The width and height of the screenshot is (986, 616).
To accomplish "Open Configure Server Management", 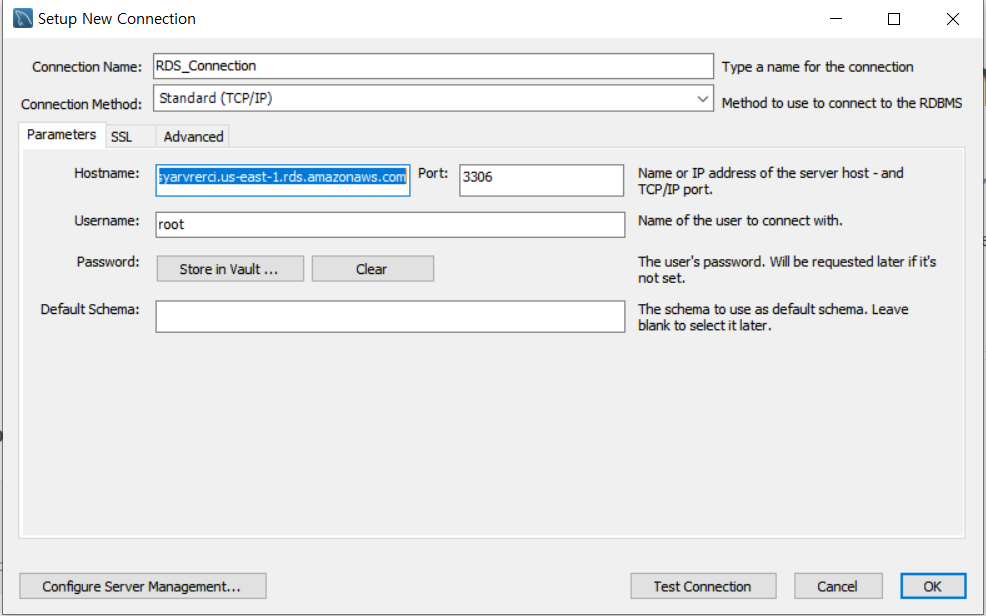I will (143, 586).
